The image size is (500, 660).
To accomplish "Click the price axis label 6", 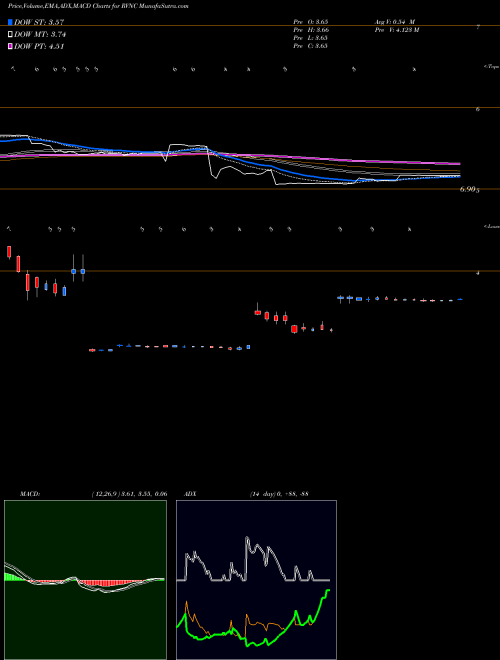I will coord(478,109).
